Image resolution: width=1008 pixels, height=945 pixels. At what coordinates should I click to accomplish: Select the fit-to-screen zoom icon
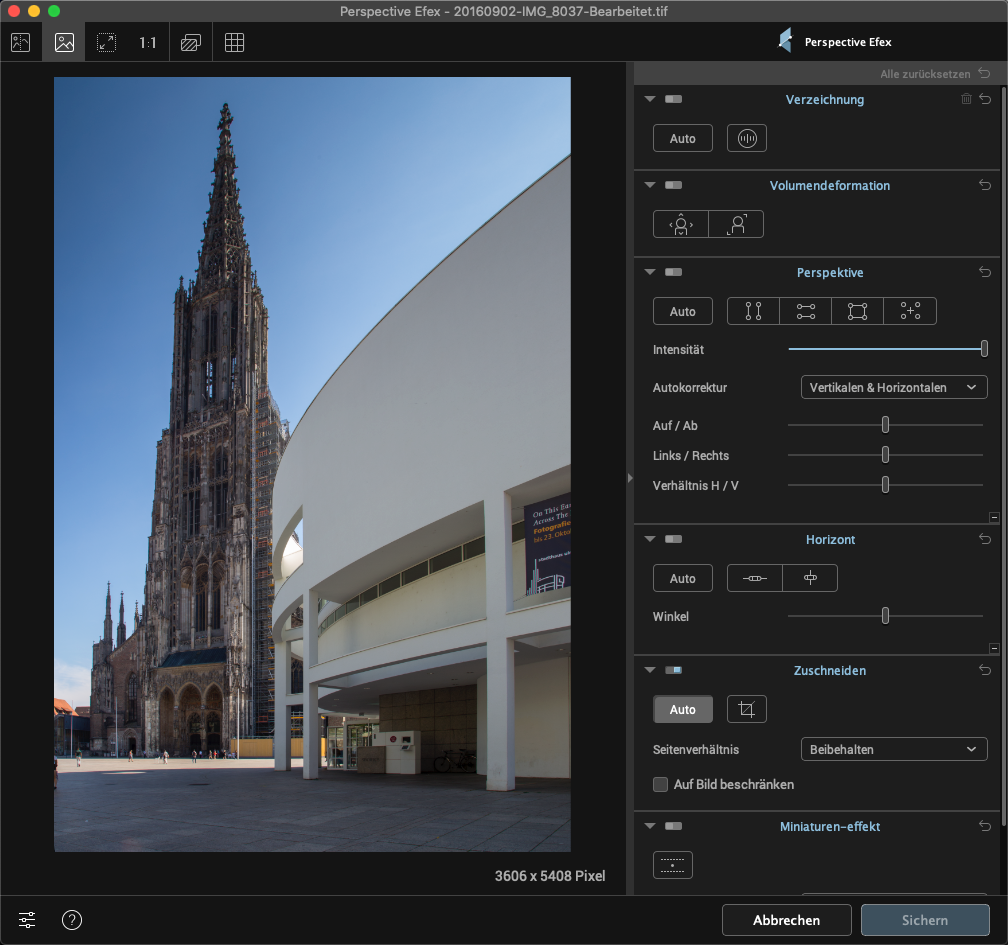[106, 43]
